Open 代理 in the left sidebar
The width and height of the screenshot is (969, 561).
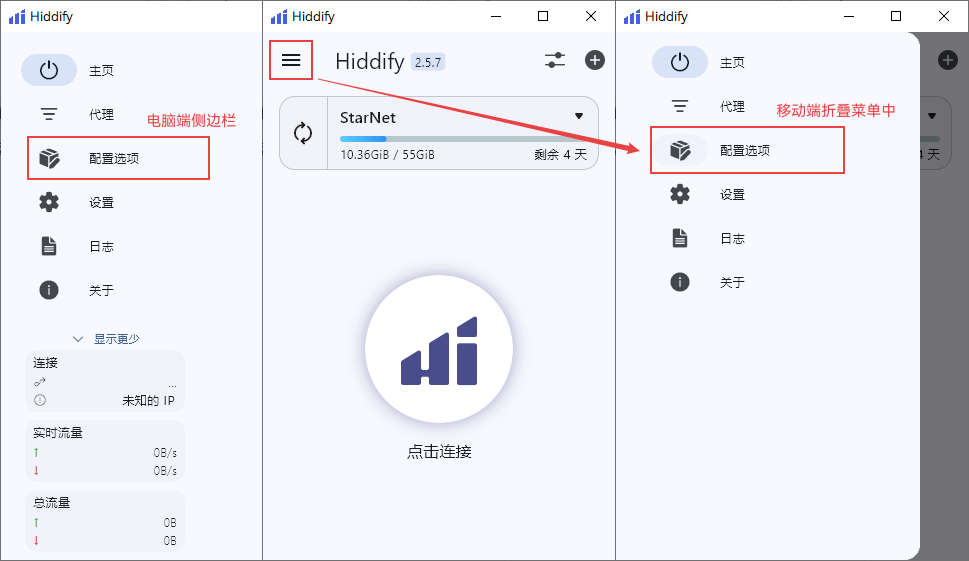point(101,114)
